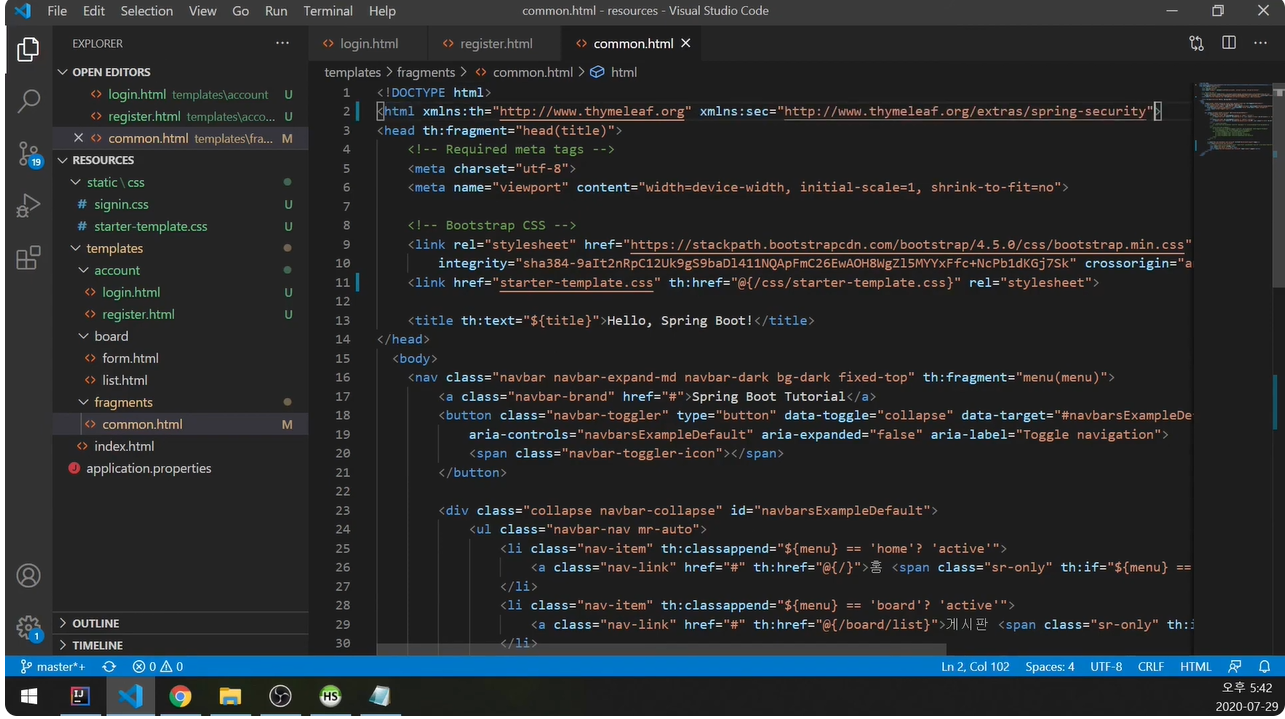1285x719 pixels.
Task: Collapse the account folder
Action: [85, 270]
